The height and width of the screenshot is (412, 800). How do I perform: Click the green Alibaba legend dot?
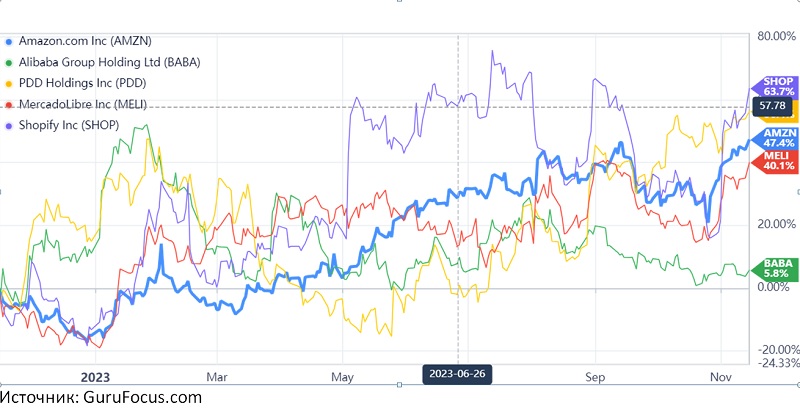(x=9, y=63)
